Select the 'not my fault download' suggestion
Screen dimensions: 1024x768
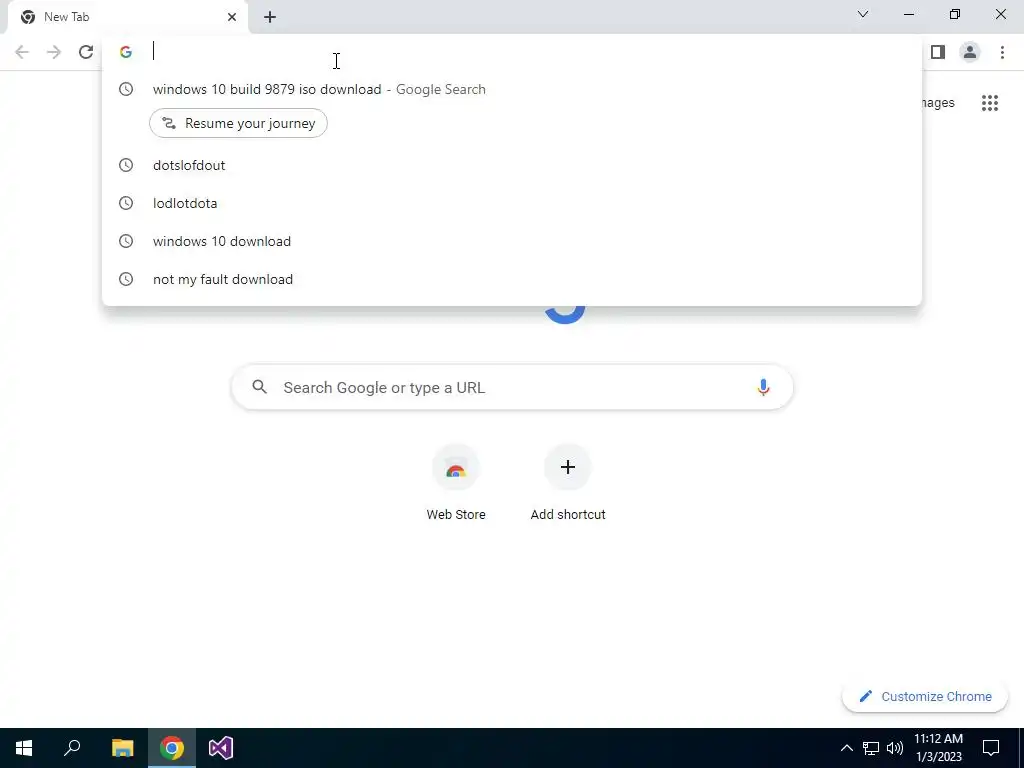pyautogui.click(x=512, y=279)
